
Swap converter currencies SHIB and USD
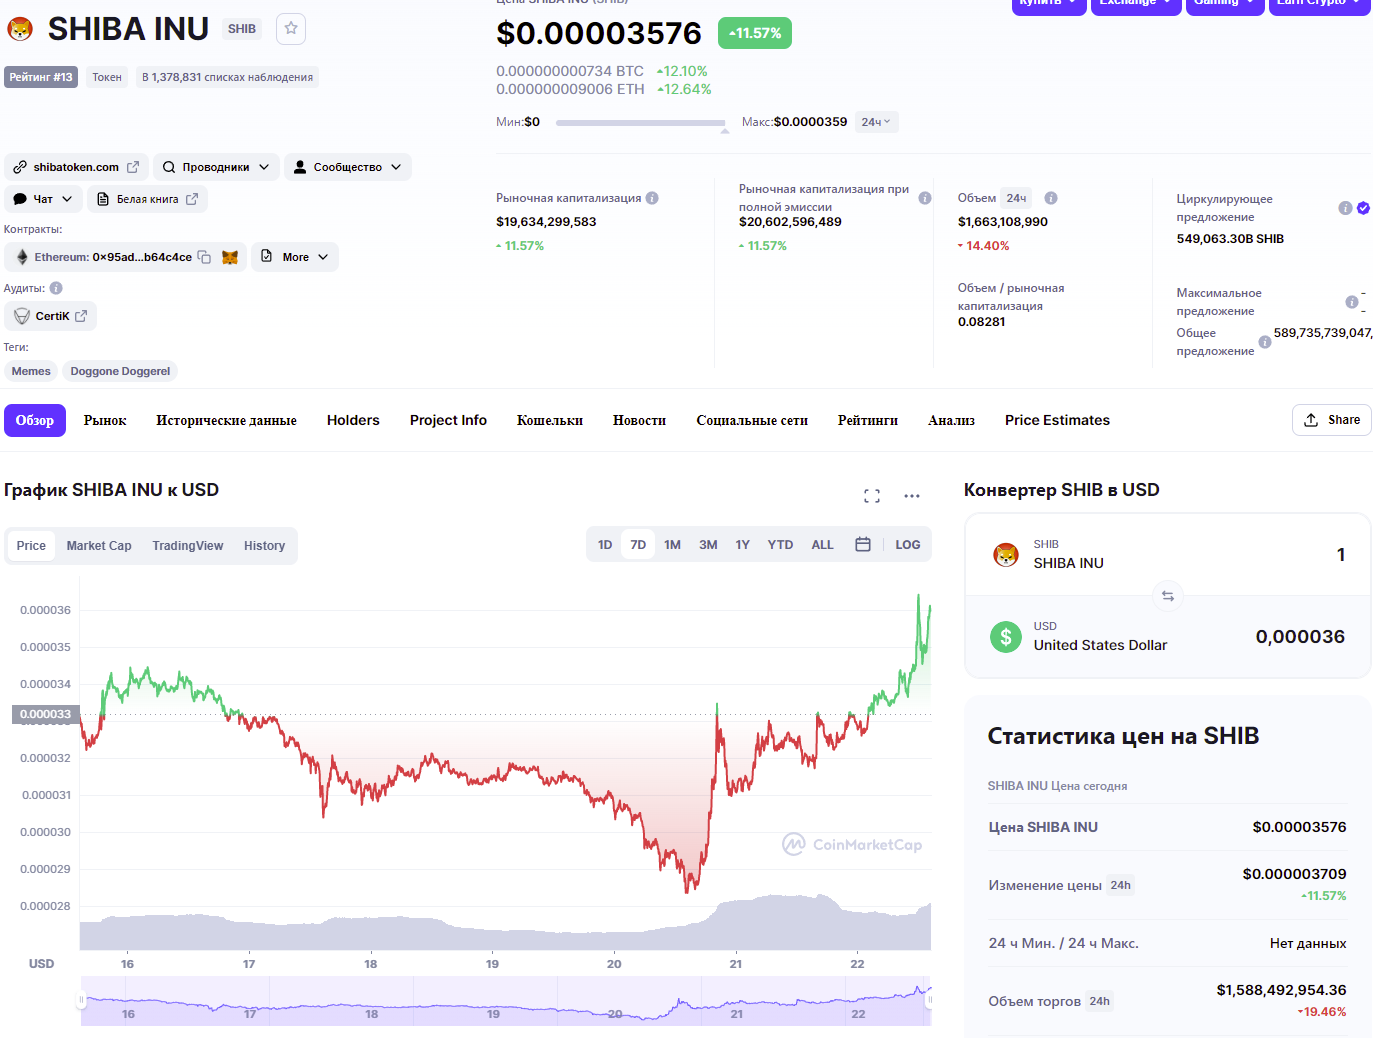point(1167,596)
